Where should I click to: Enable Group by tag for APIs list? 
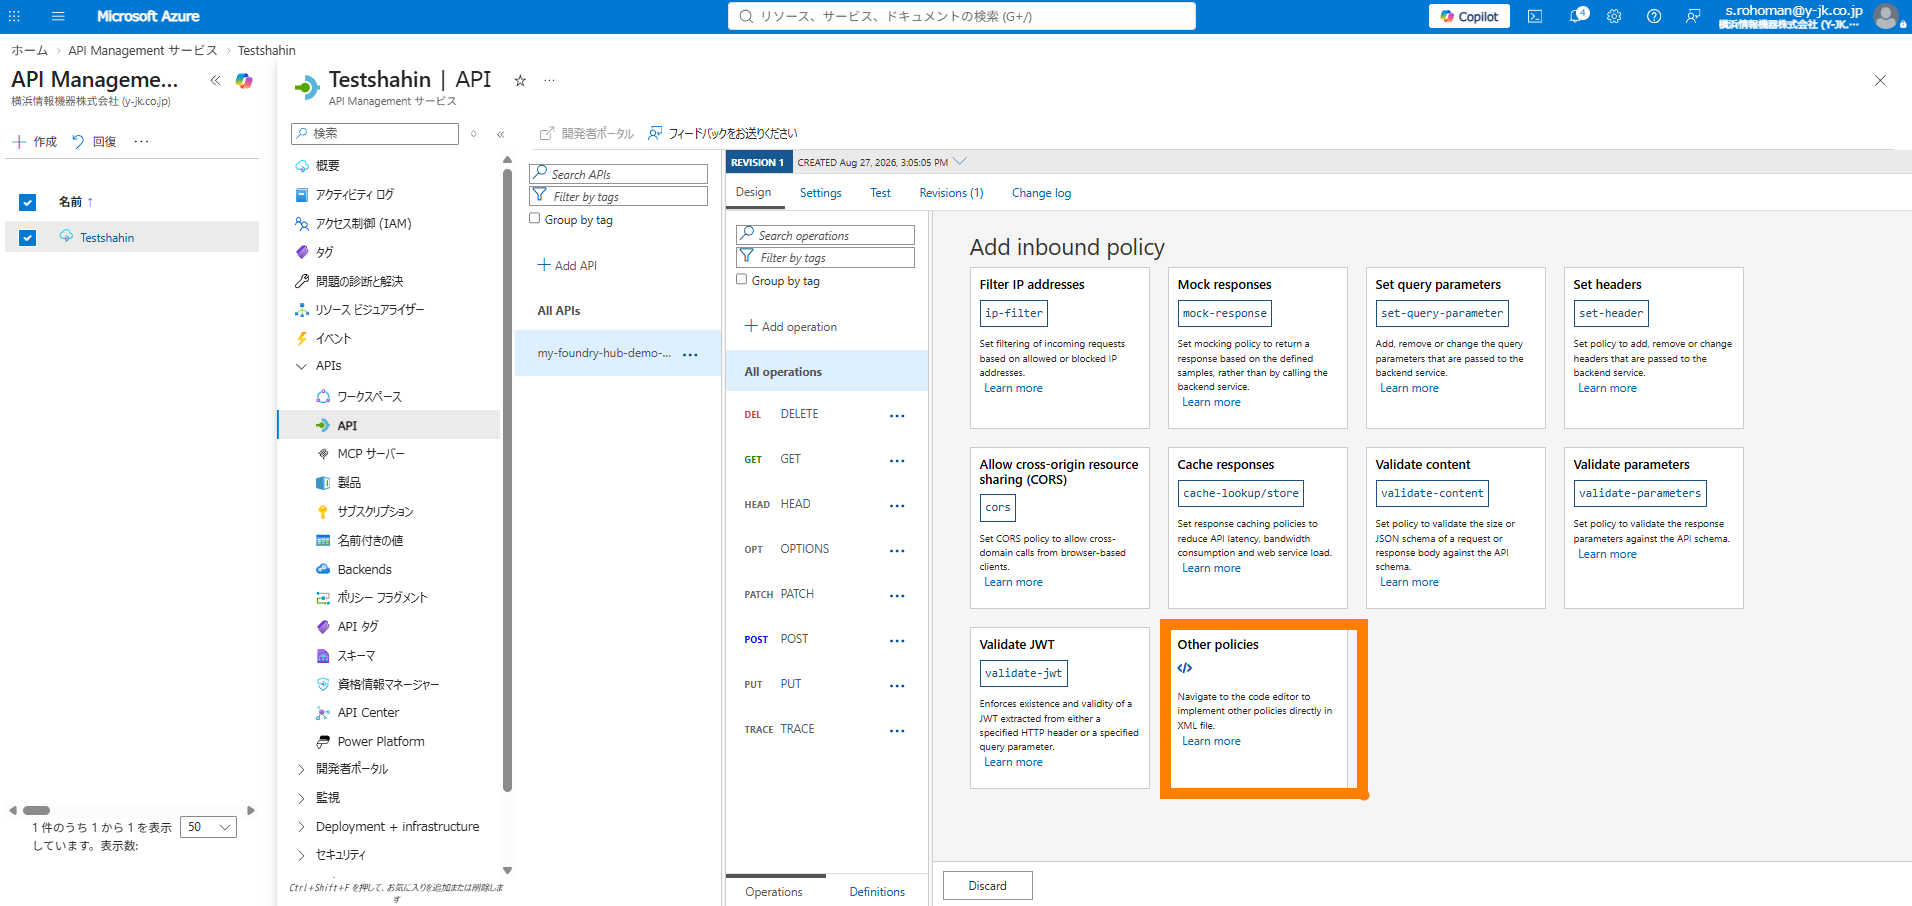tap(535, 219)
